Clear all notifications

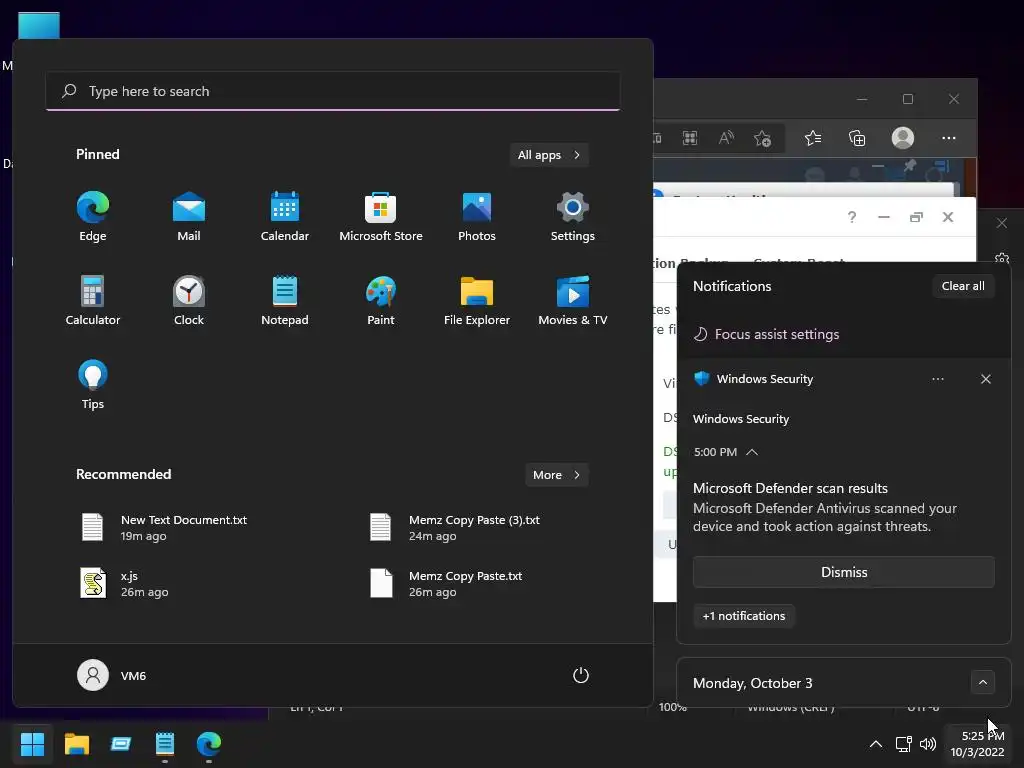pos(963,286)
